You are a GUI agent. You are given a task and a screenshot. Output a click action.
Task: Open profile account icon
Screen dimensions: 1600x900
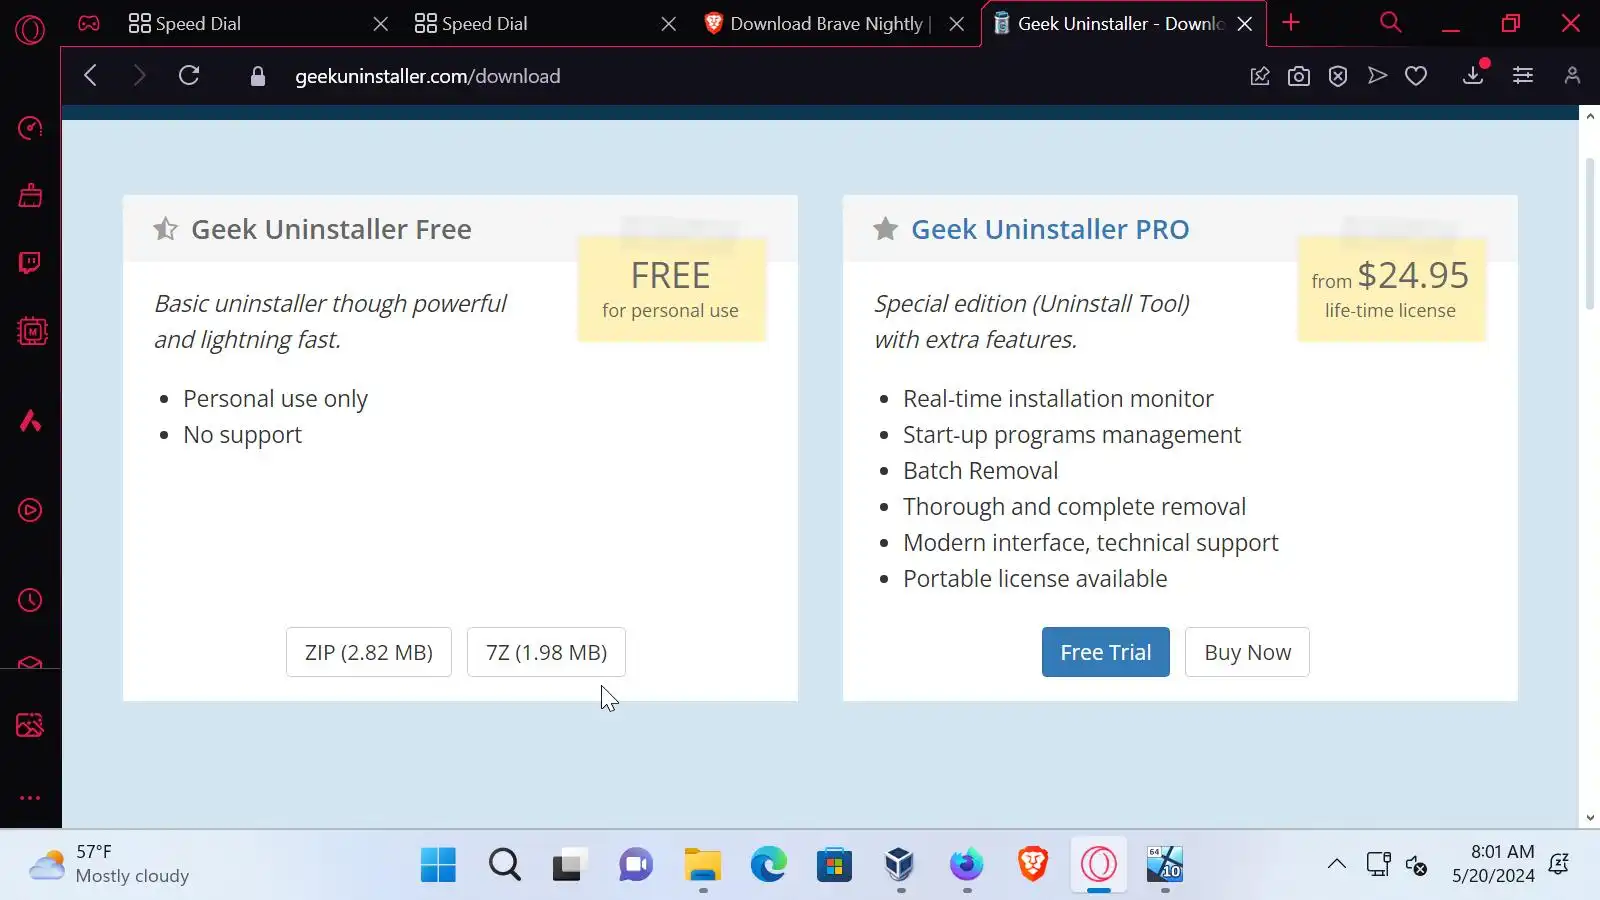pyautogui.click(x=1572, y=76)
